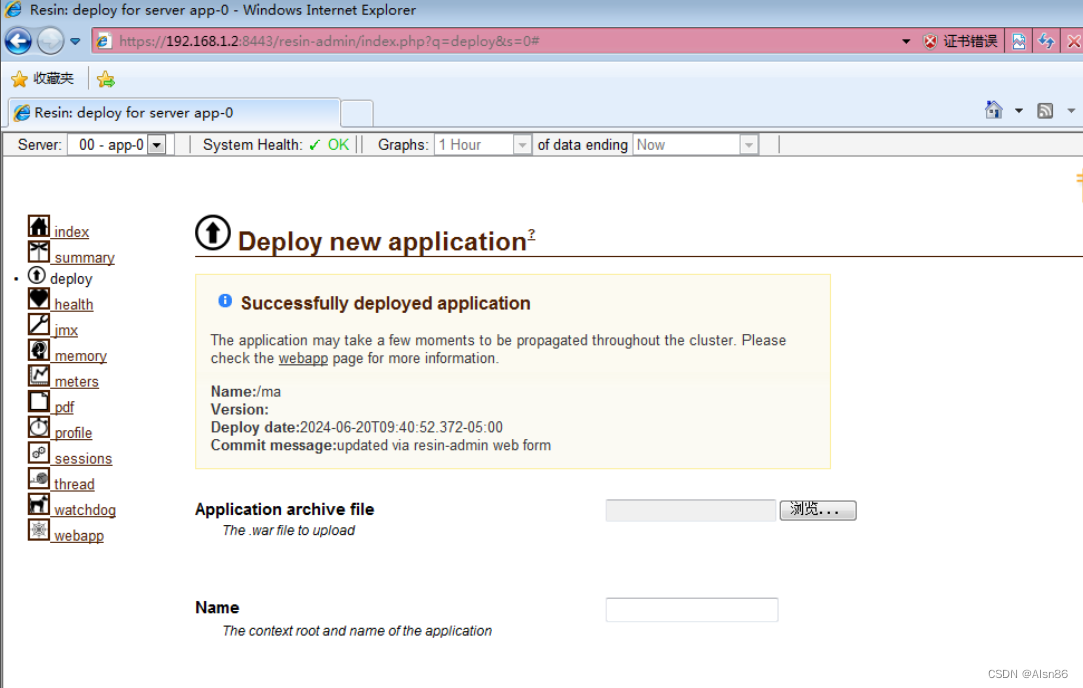
Task: Expand the feeds button dropdown arrow
Action: point(1071,111)
